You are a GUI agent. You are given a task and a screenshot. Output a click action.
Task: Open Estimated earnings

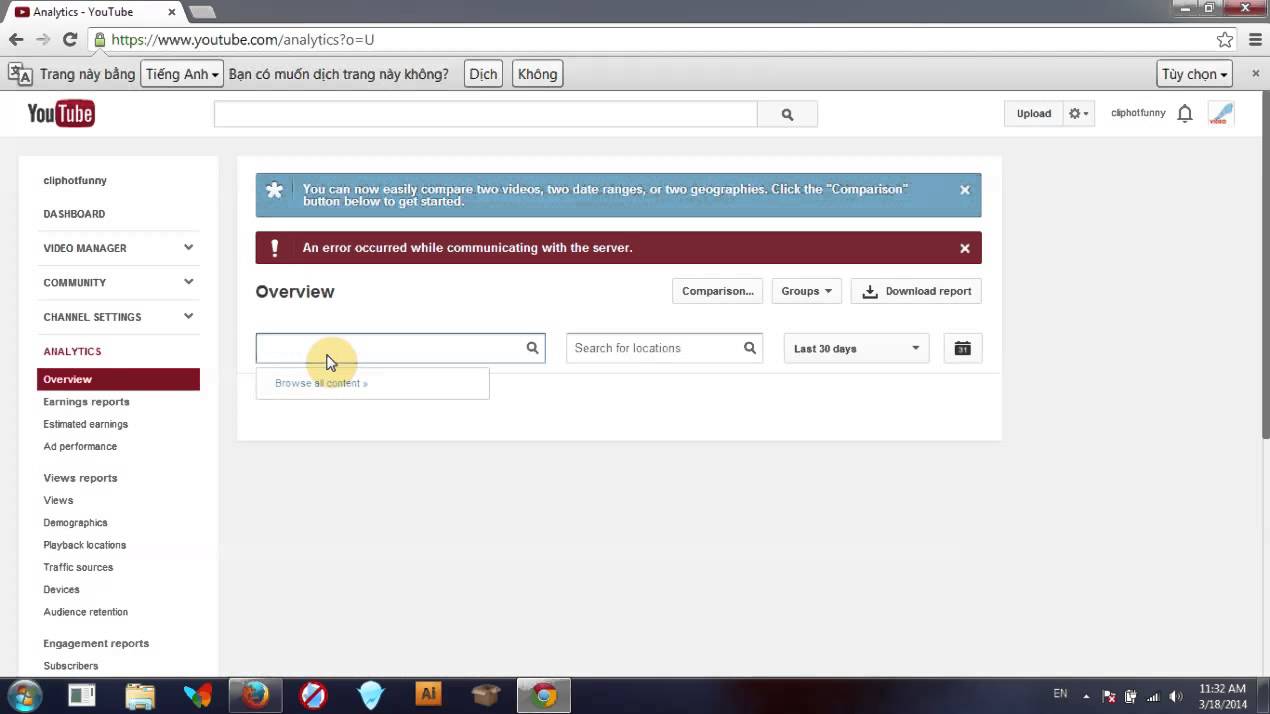click(x=85, y=424)
